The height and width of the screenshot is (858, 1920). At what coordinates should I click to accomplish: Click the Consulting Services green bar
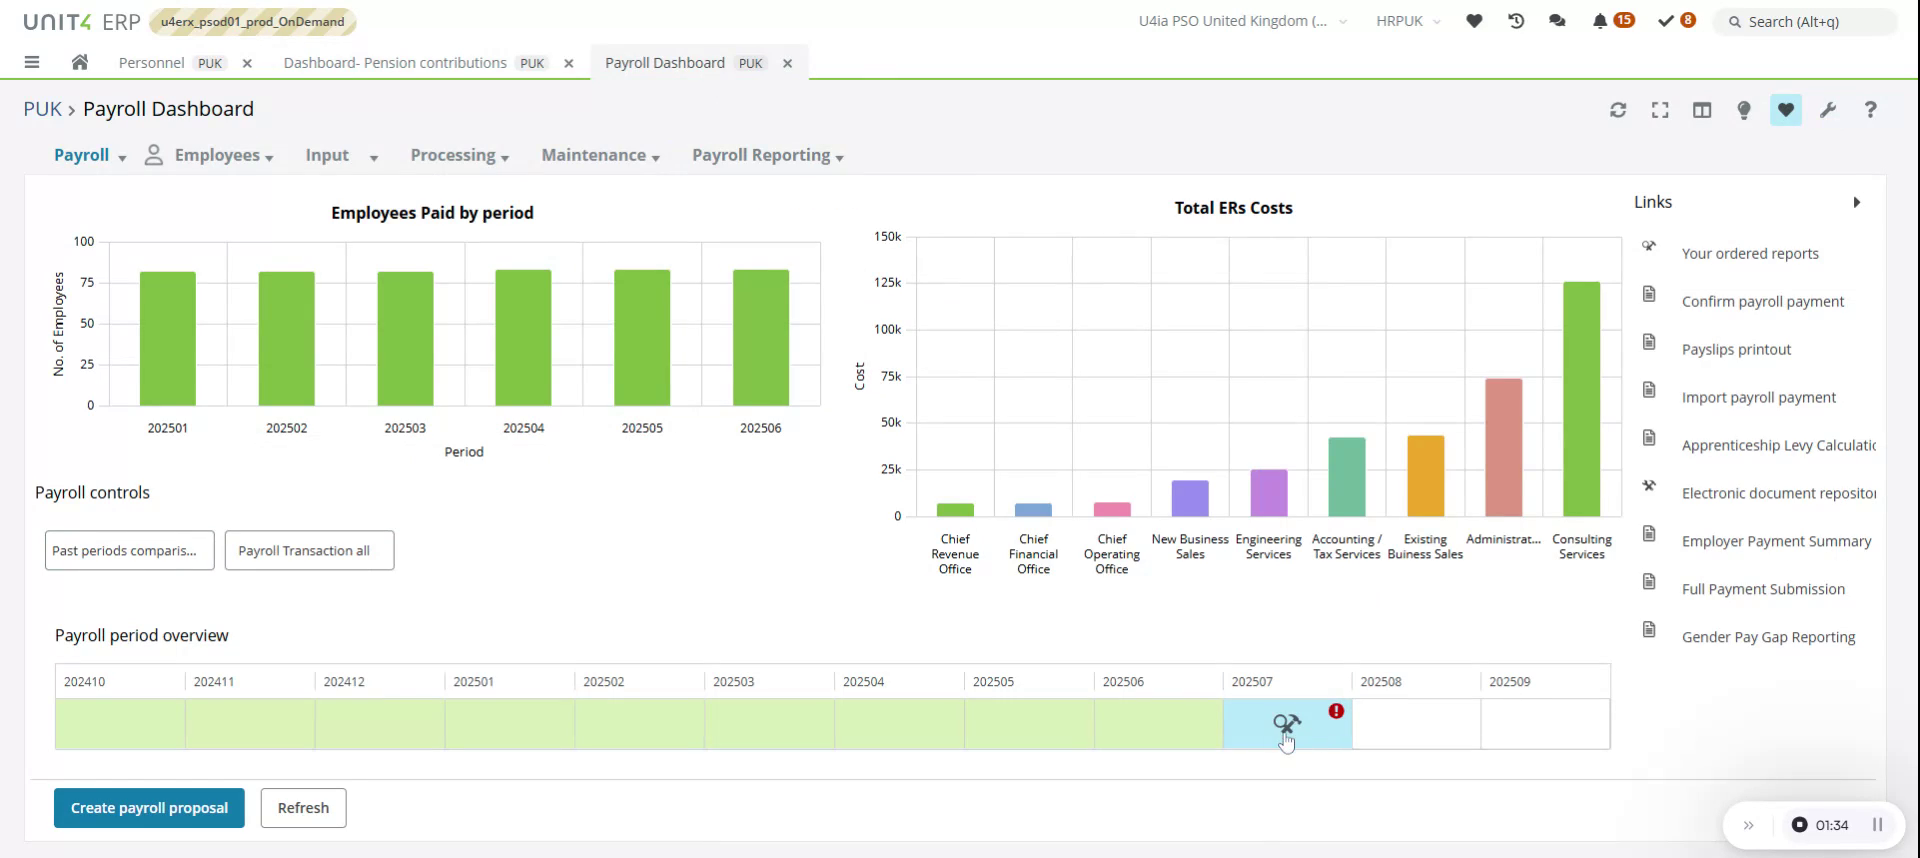(1581, 400)
